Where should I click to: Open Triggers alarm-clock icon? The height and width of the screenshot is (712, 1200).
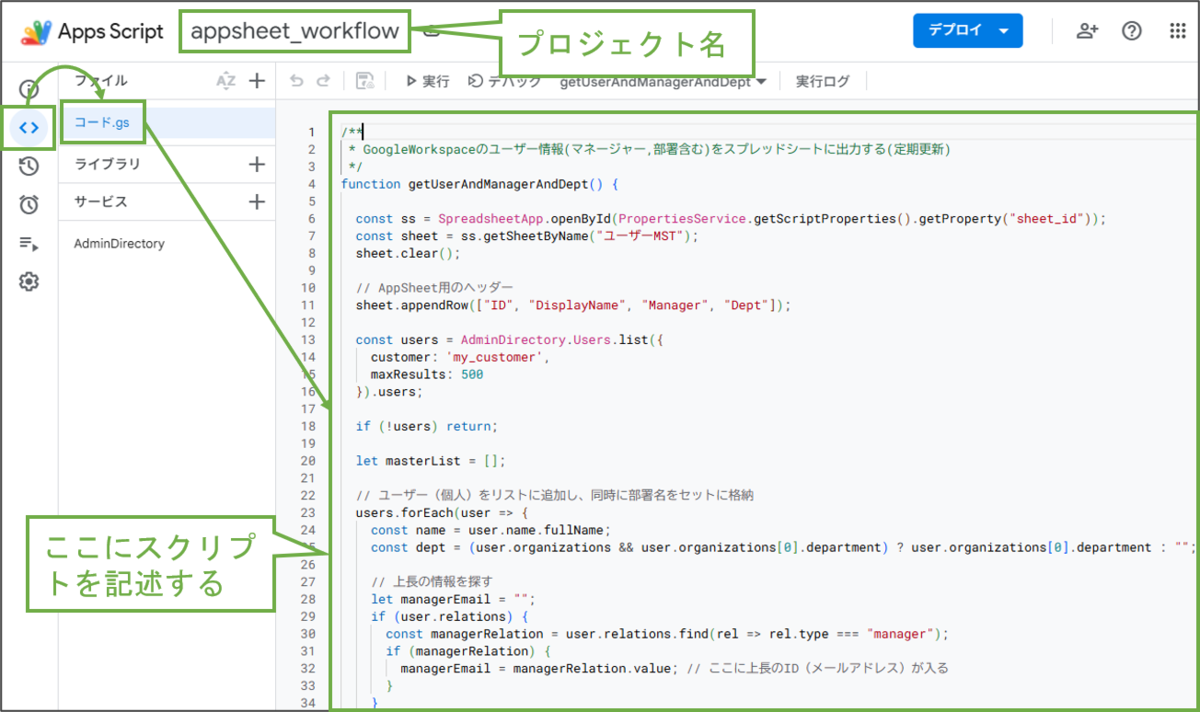(29, 205)
